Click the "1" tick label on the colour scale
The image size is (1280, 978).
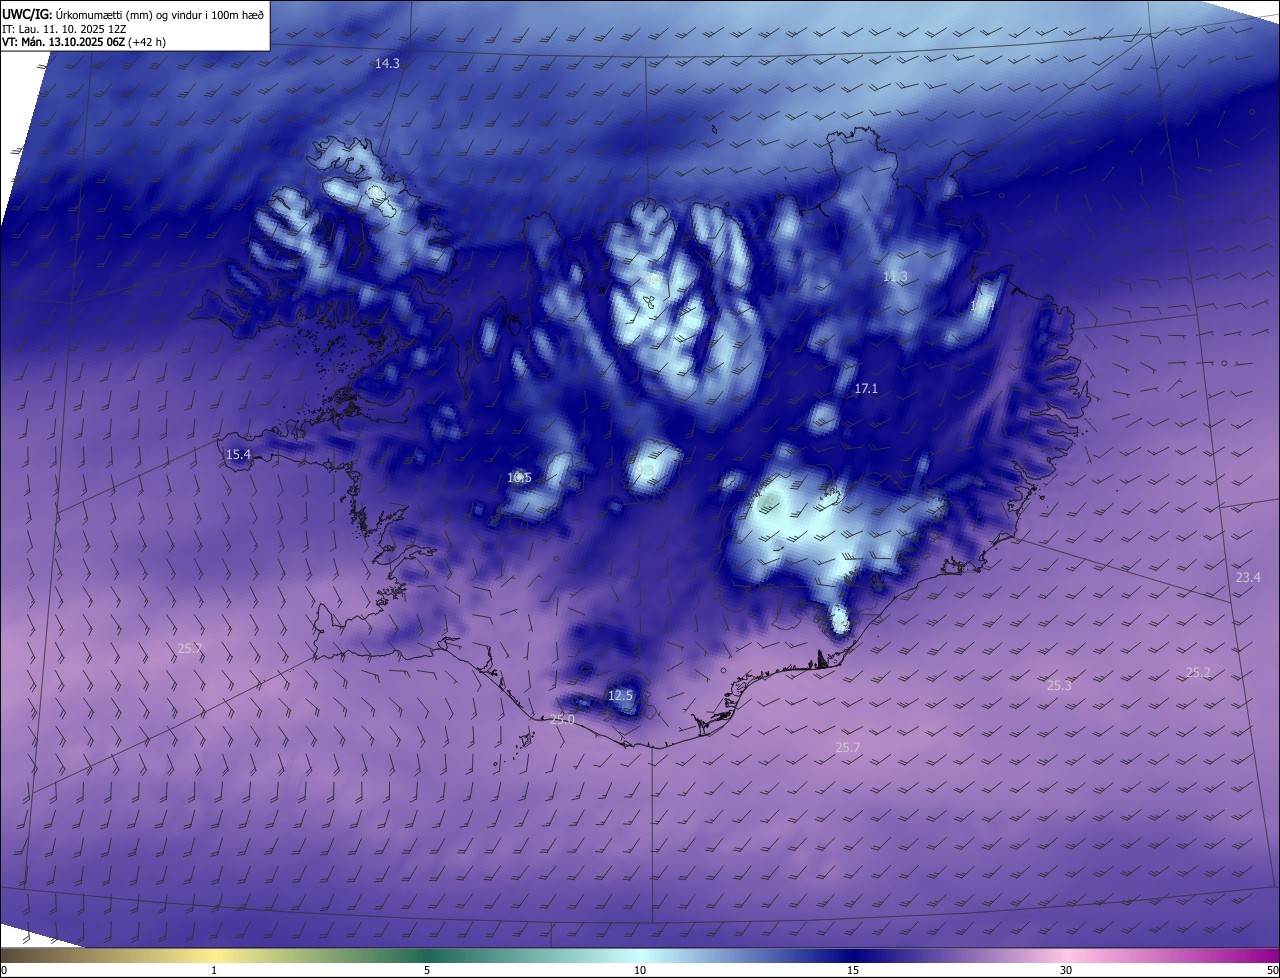point(214,971)
